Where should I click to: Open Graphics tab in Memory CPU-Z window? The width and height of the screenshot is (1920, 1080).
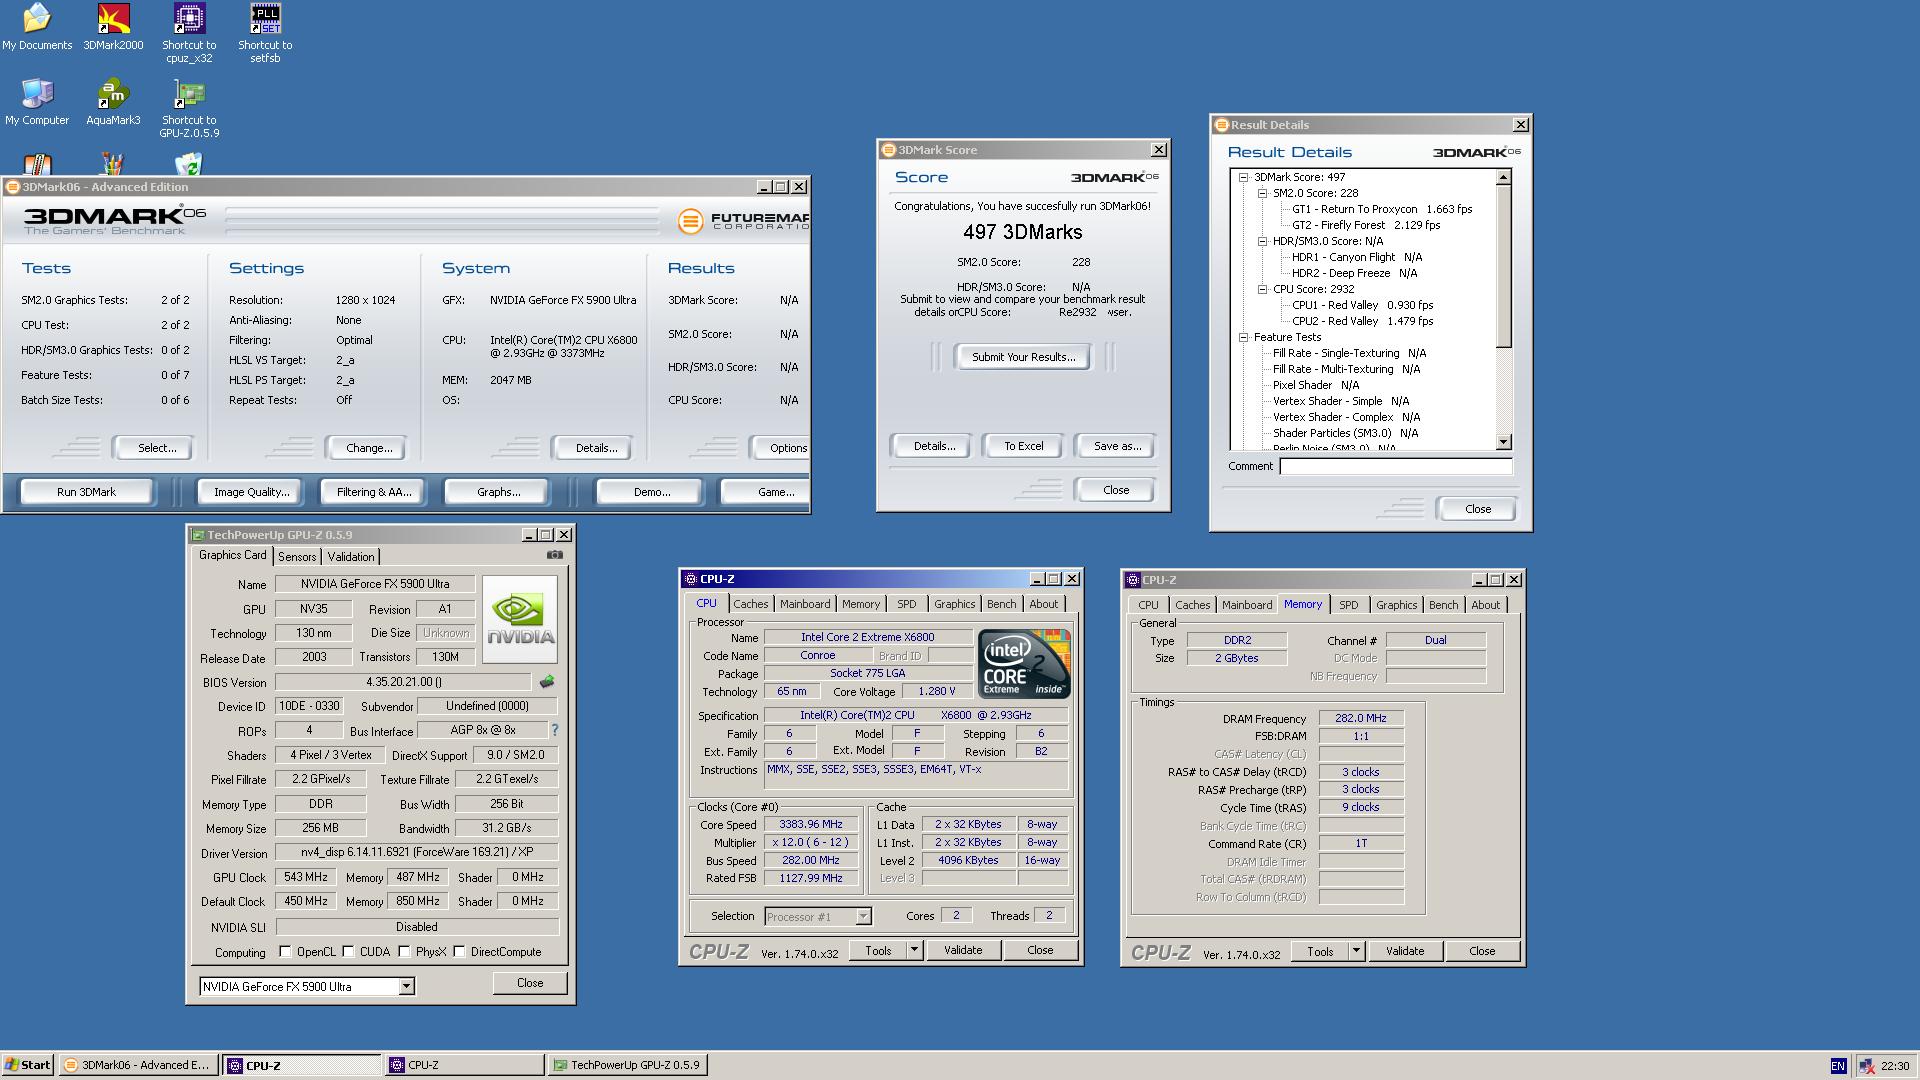pos(1396,605)
